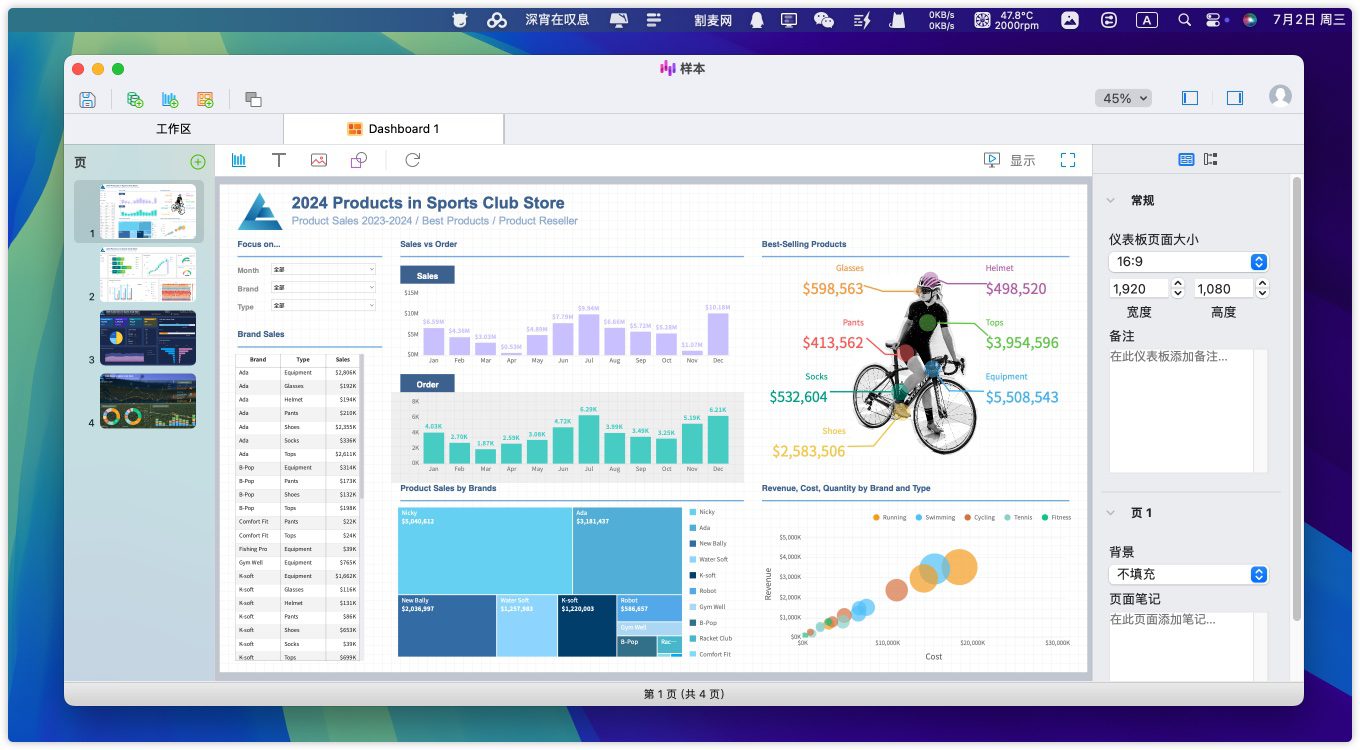The width and height of the screenshot is (1360, 750).
Task: Insert a chart with the bar chart tool
Action: pyautogui.click(x=239, y=160)
